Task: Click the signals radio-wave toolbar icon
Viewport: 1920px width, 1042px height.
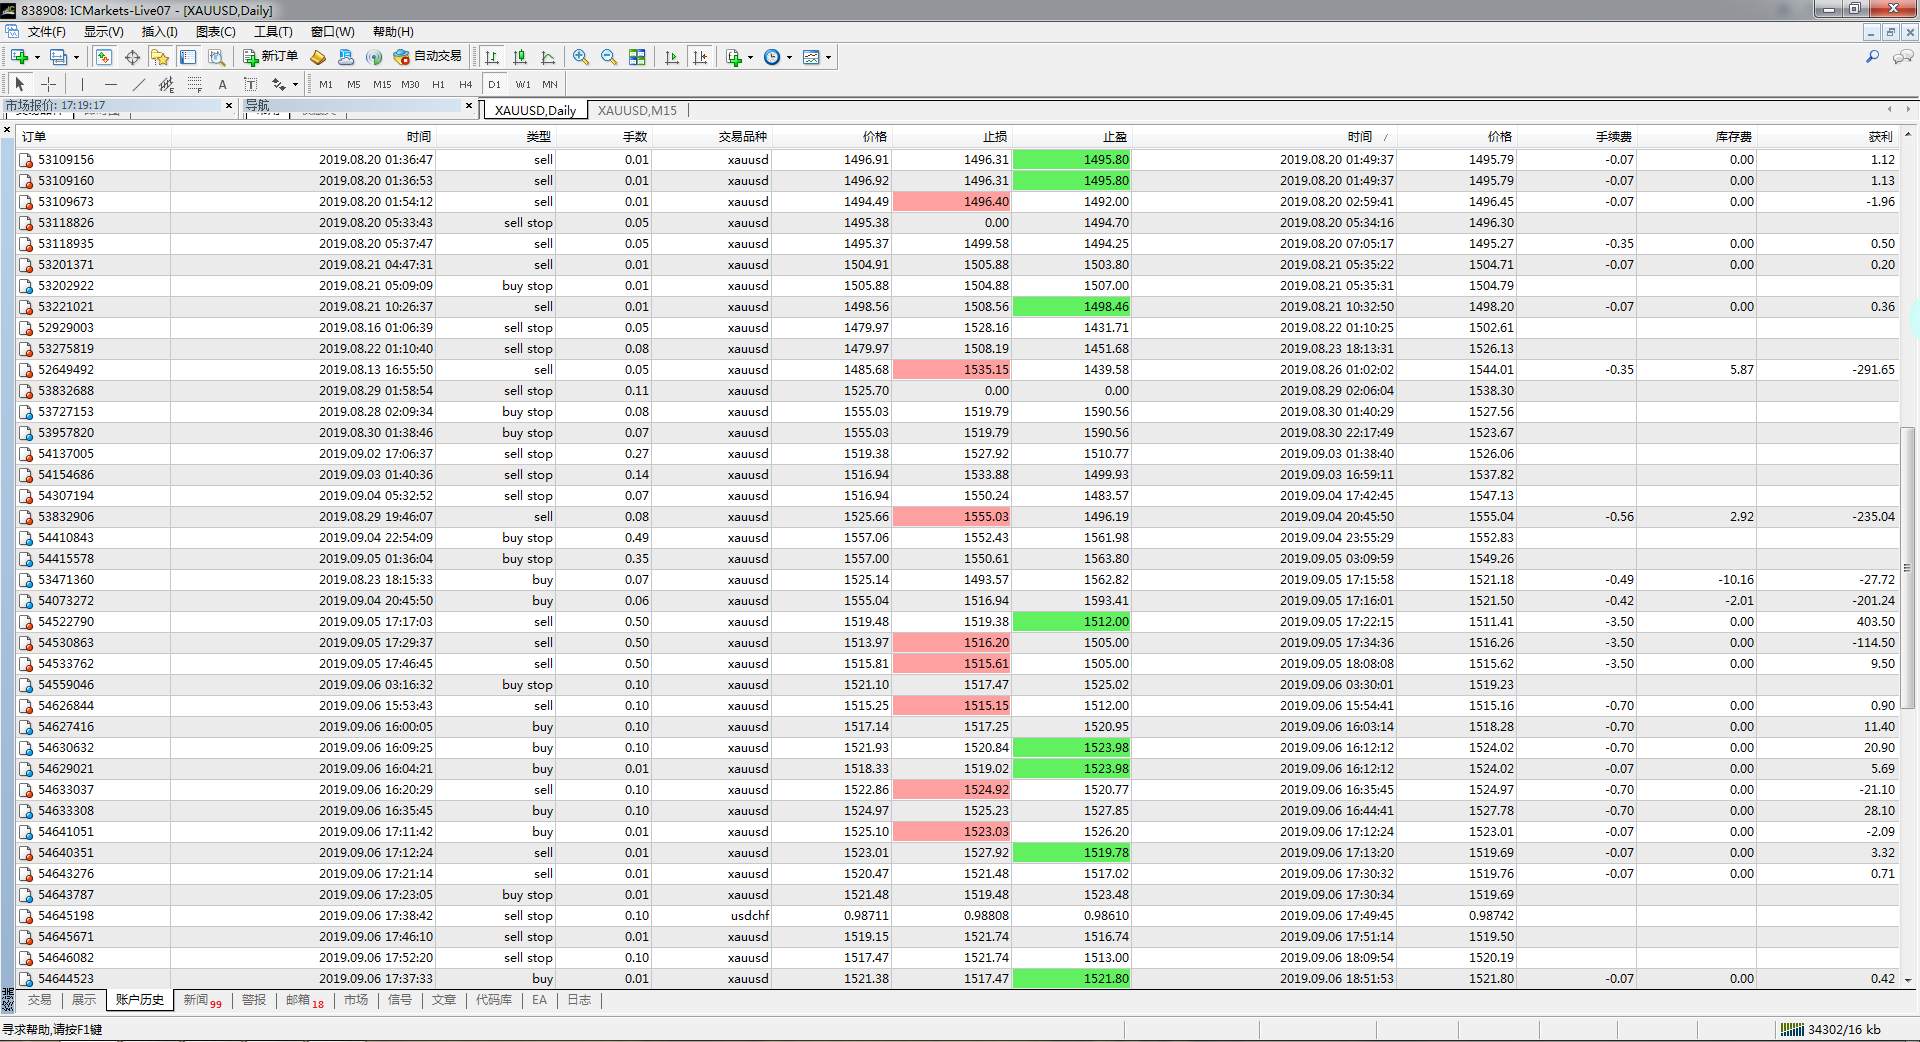Action: tap(374, 57)
